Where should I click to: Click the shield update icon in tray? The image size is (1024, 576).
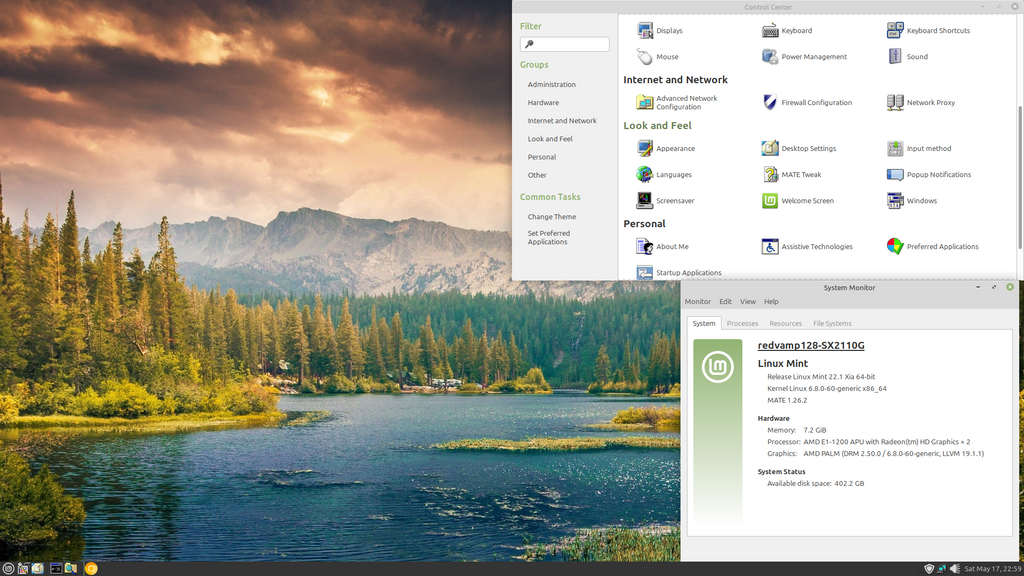(929, 569)
